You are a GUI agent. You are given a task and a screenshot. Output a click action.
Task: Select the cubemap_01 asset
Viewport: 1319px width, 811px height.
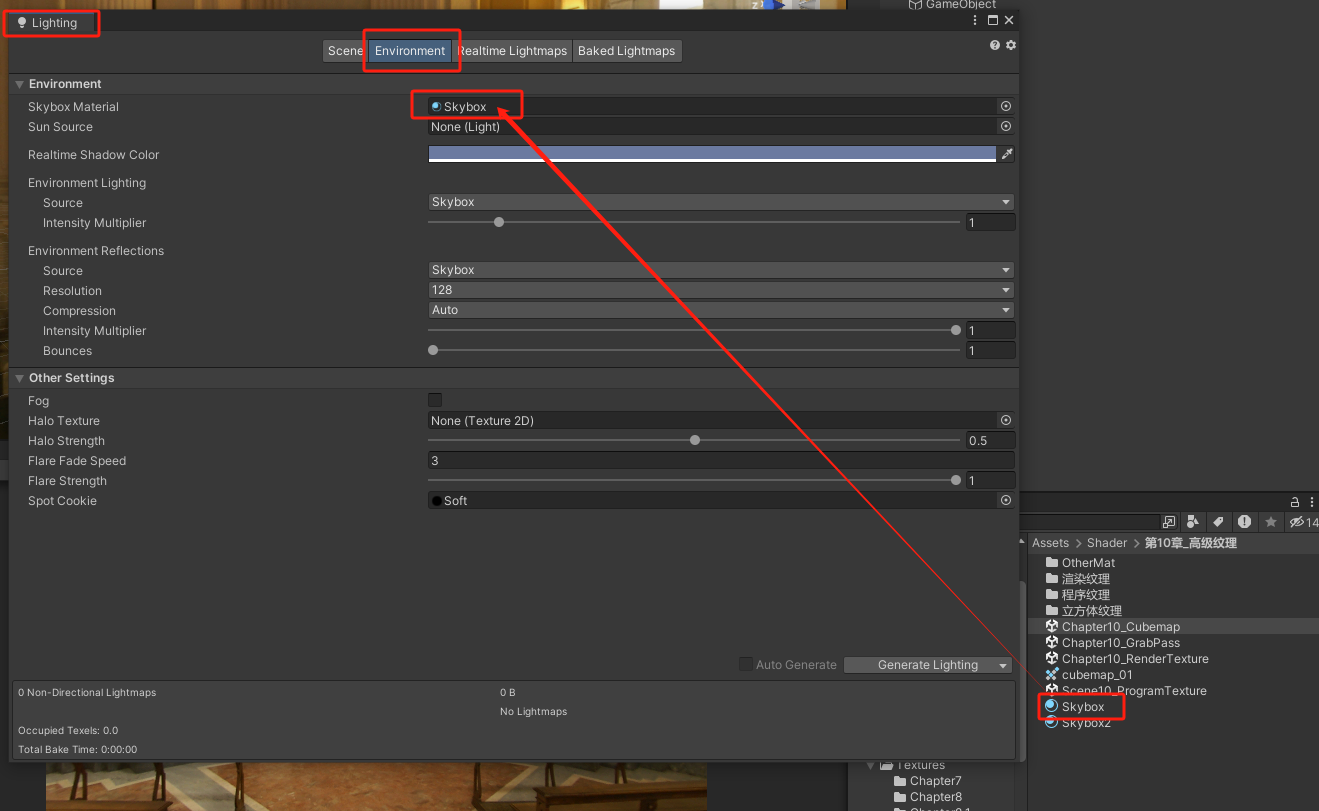click(1098, 674)
